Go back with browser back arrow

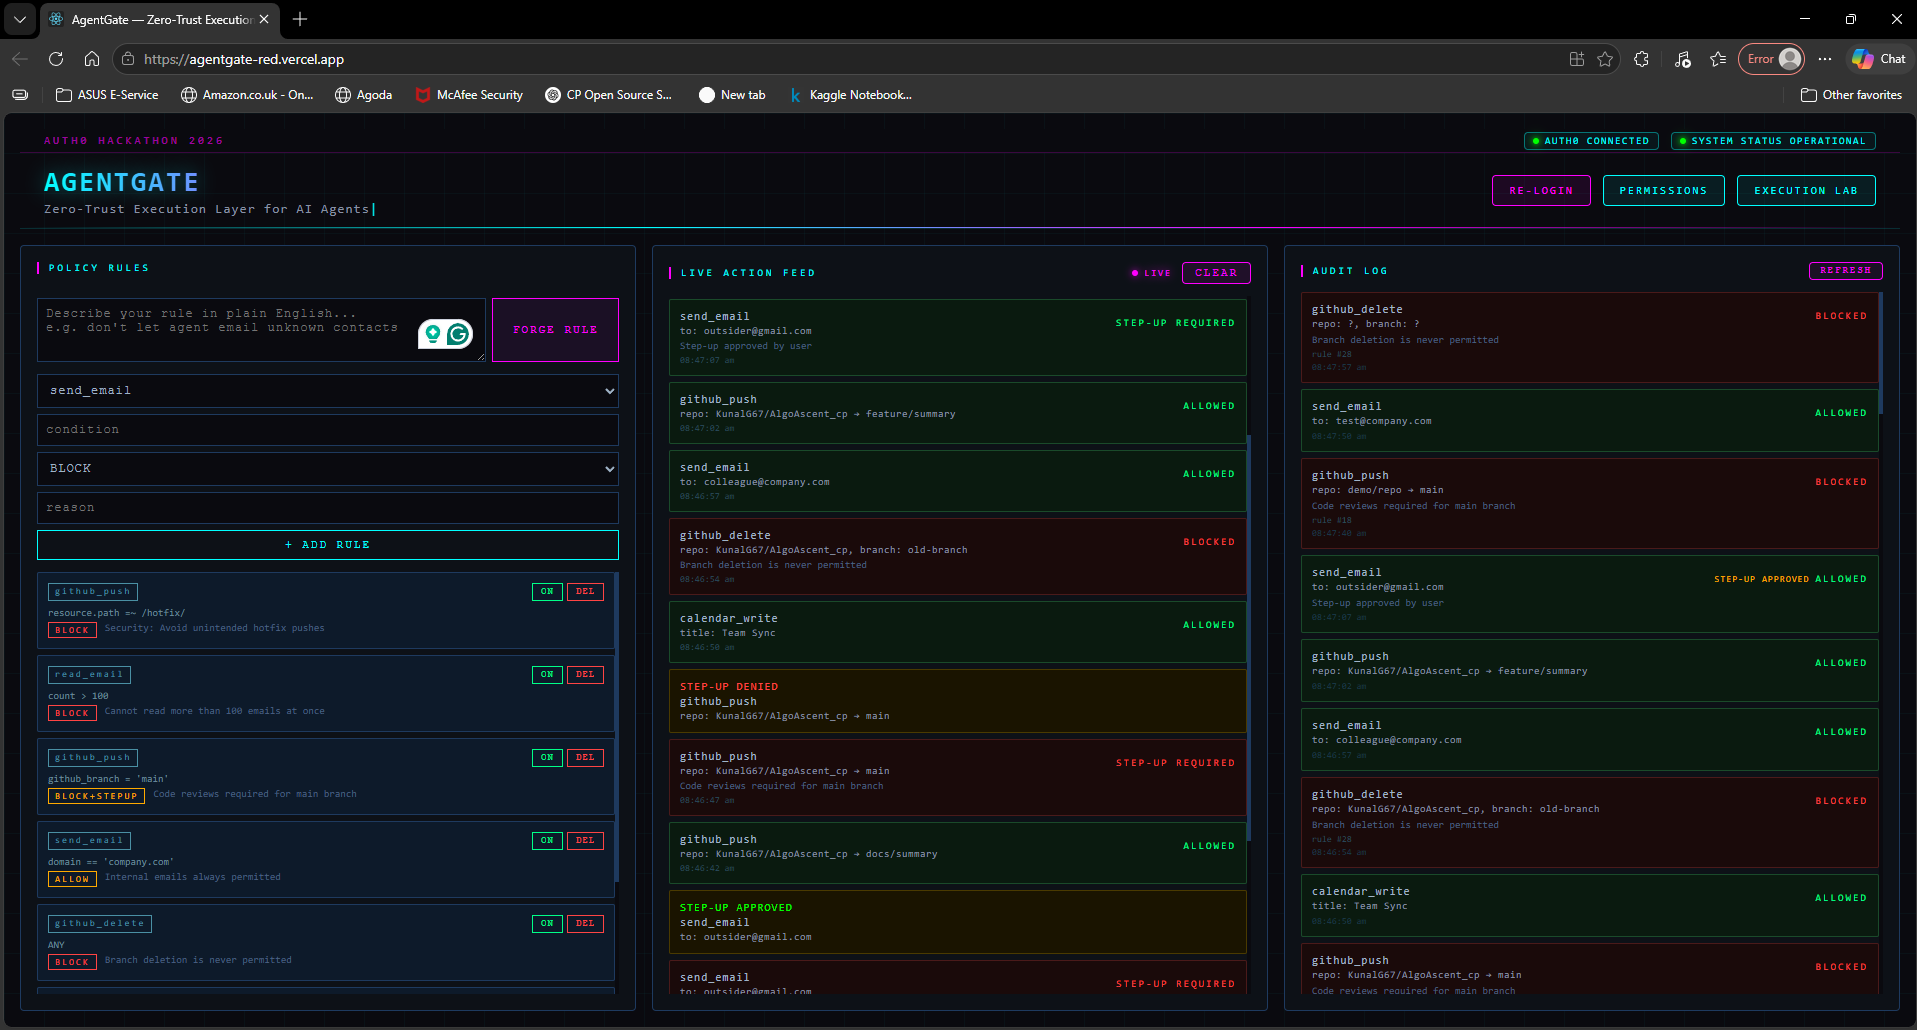(x=20, y=59)
